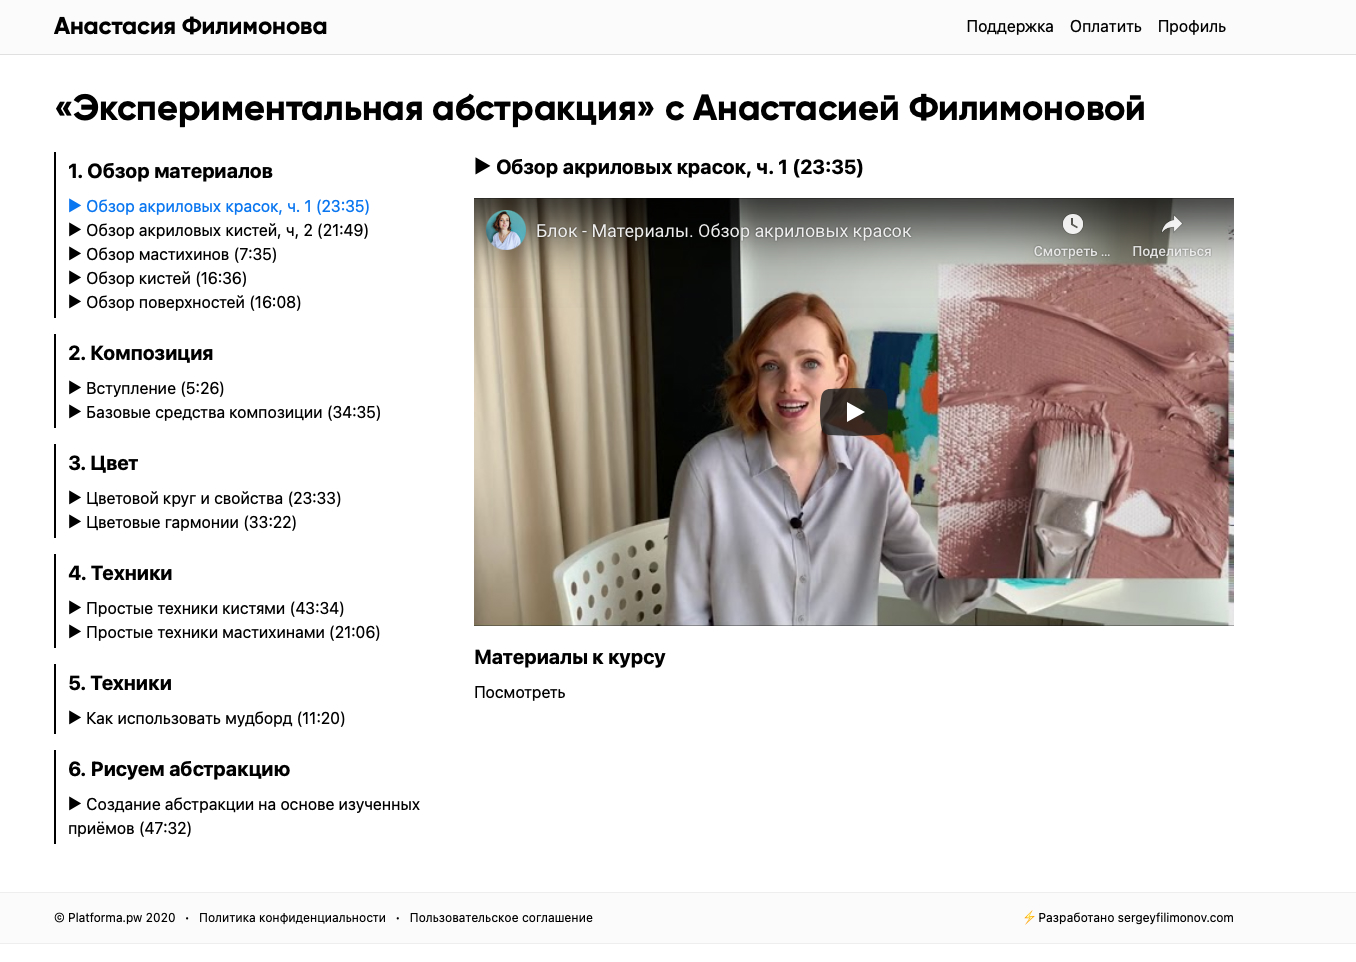This screenshot has width=1356, height=962.
Task: Click the heading above the video player
Action: pos(669,167)
